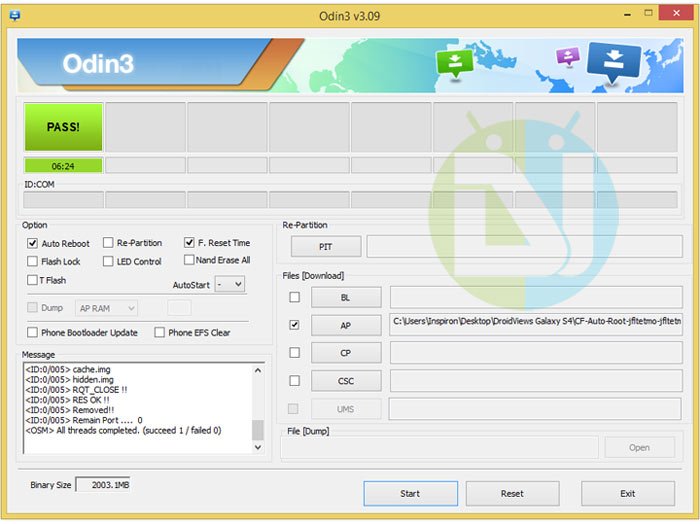Click the AP file button
700x524 pixels.
[346, 325]
